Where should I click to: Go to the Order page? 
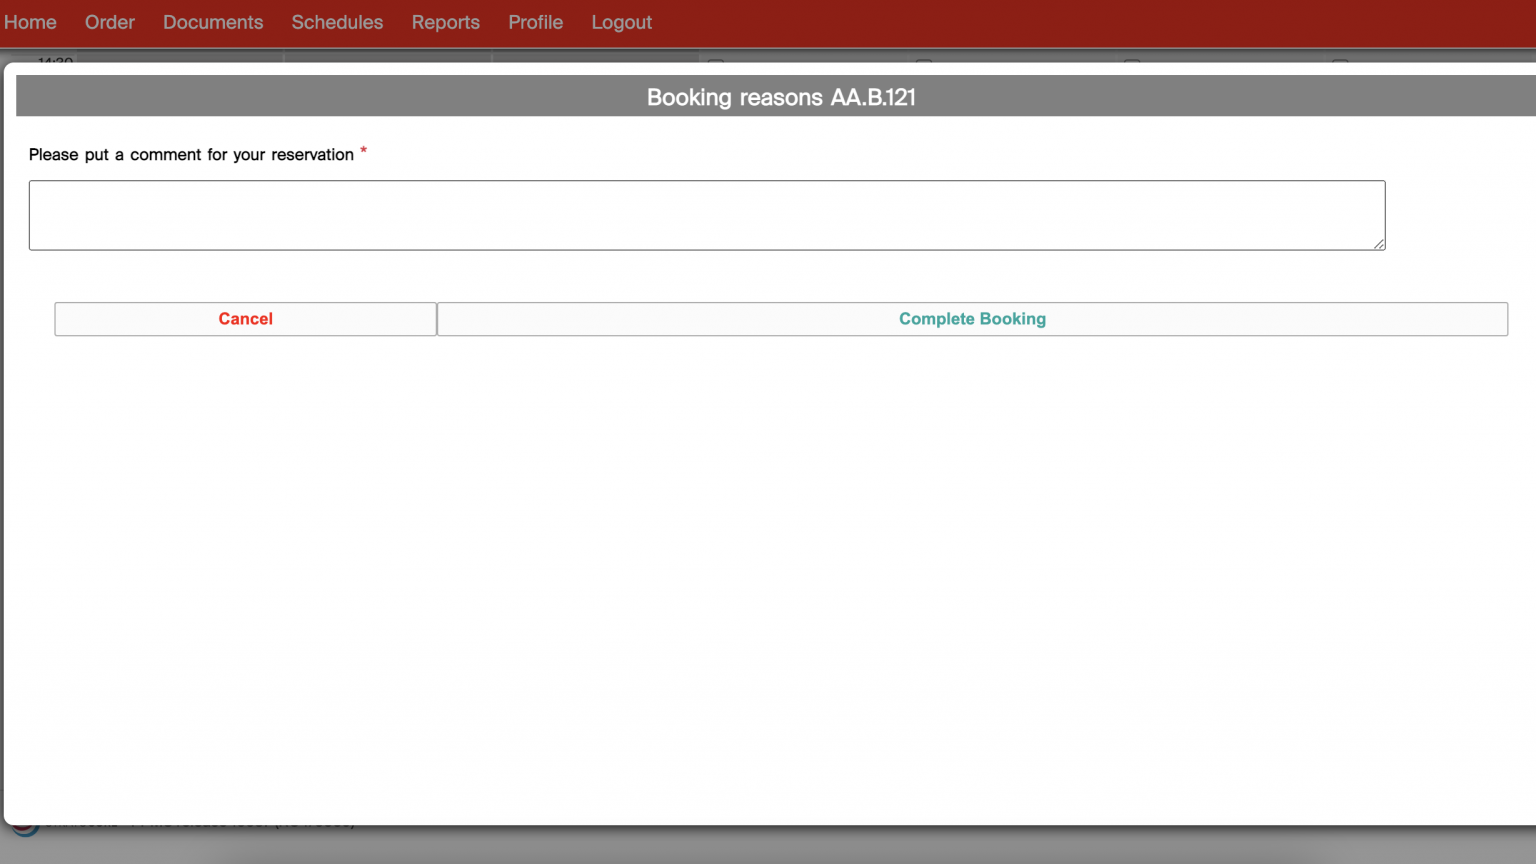pos(109,22)
